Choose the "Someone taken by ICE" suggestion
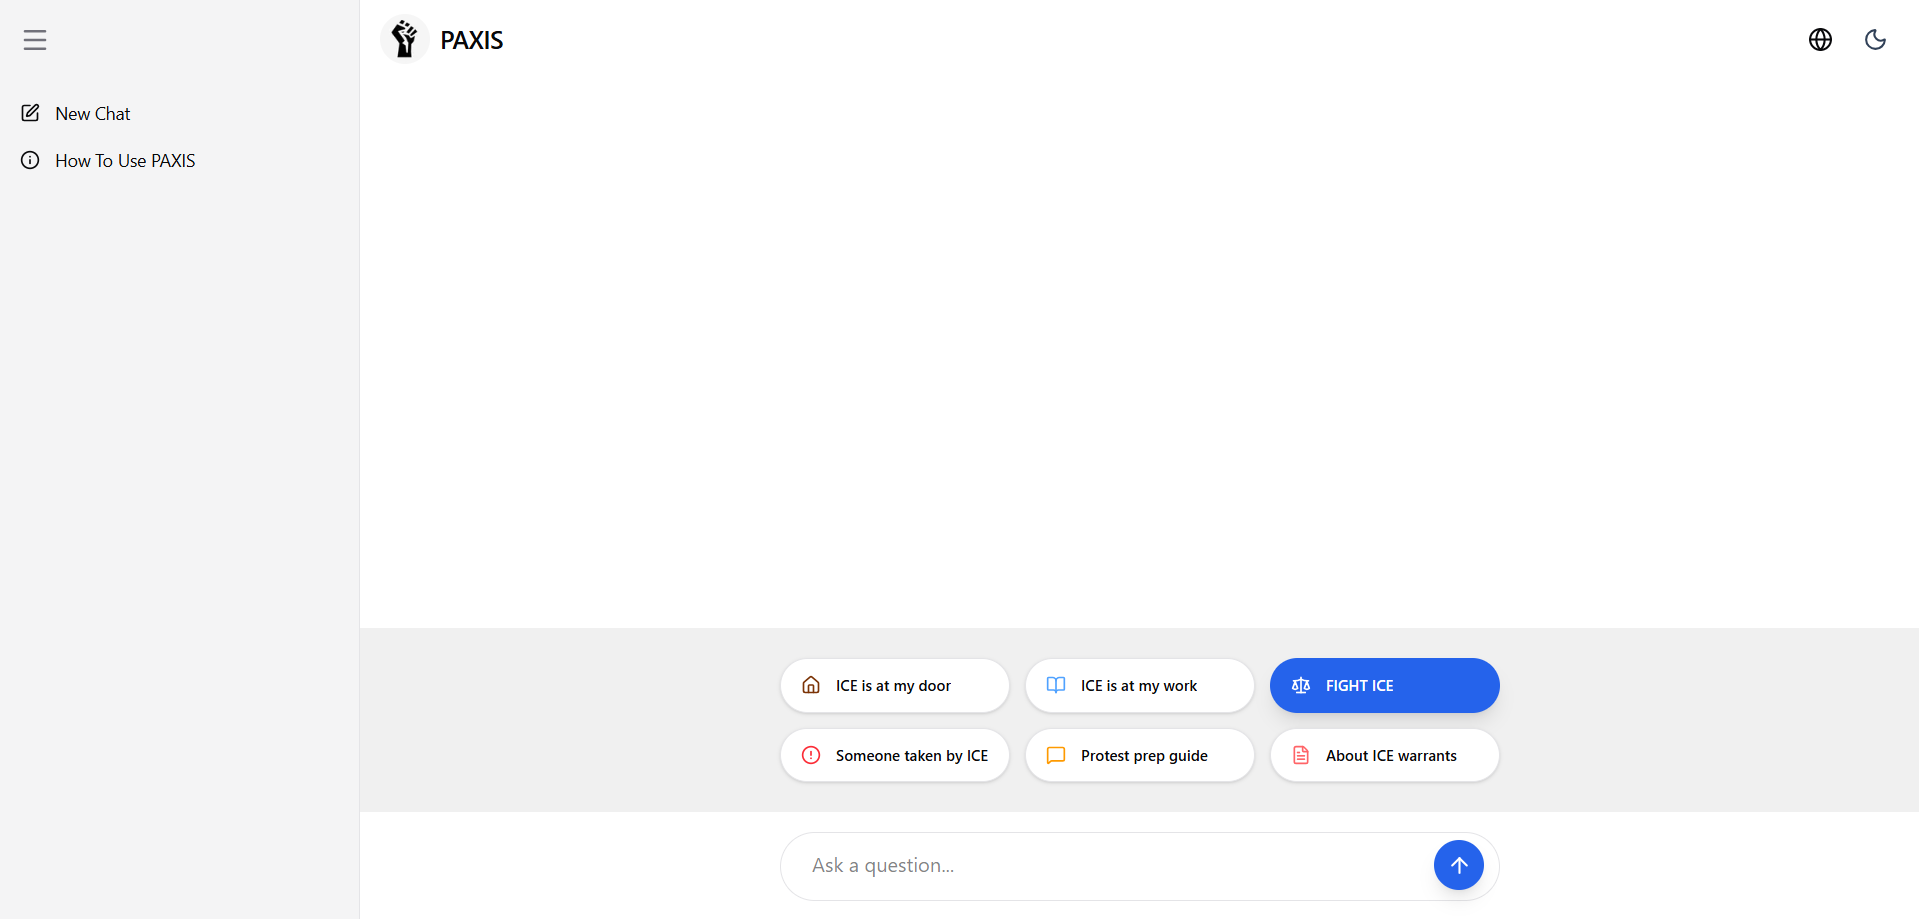The image size is (1919, 919). coord(911,756)
